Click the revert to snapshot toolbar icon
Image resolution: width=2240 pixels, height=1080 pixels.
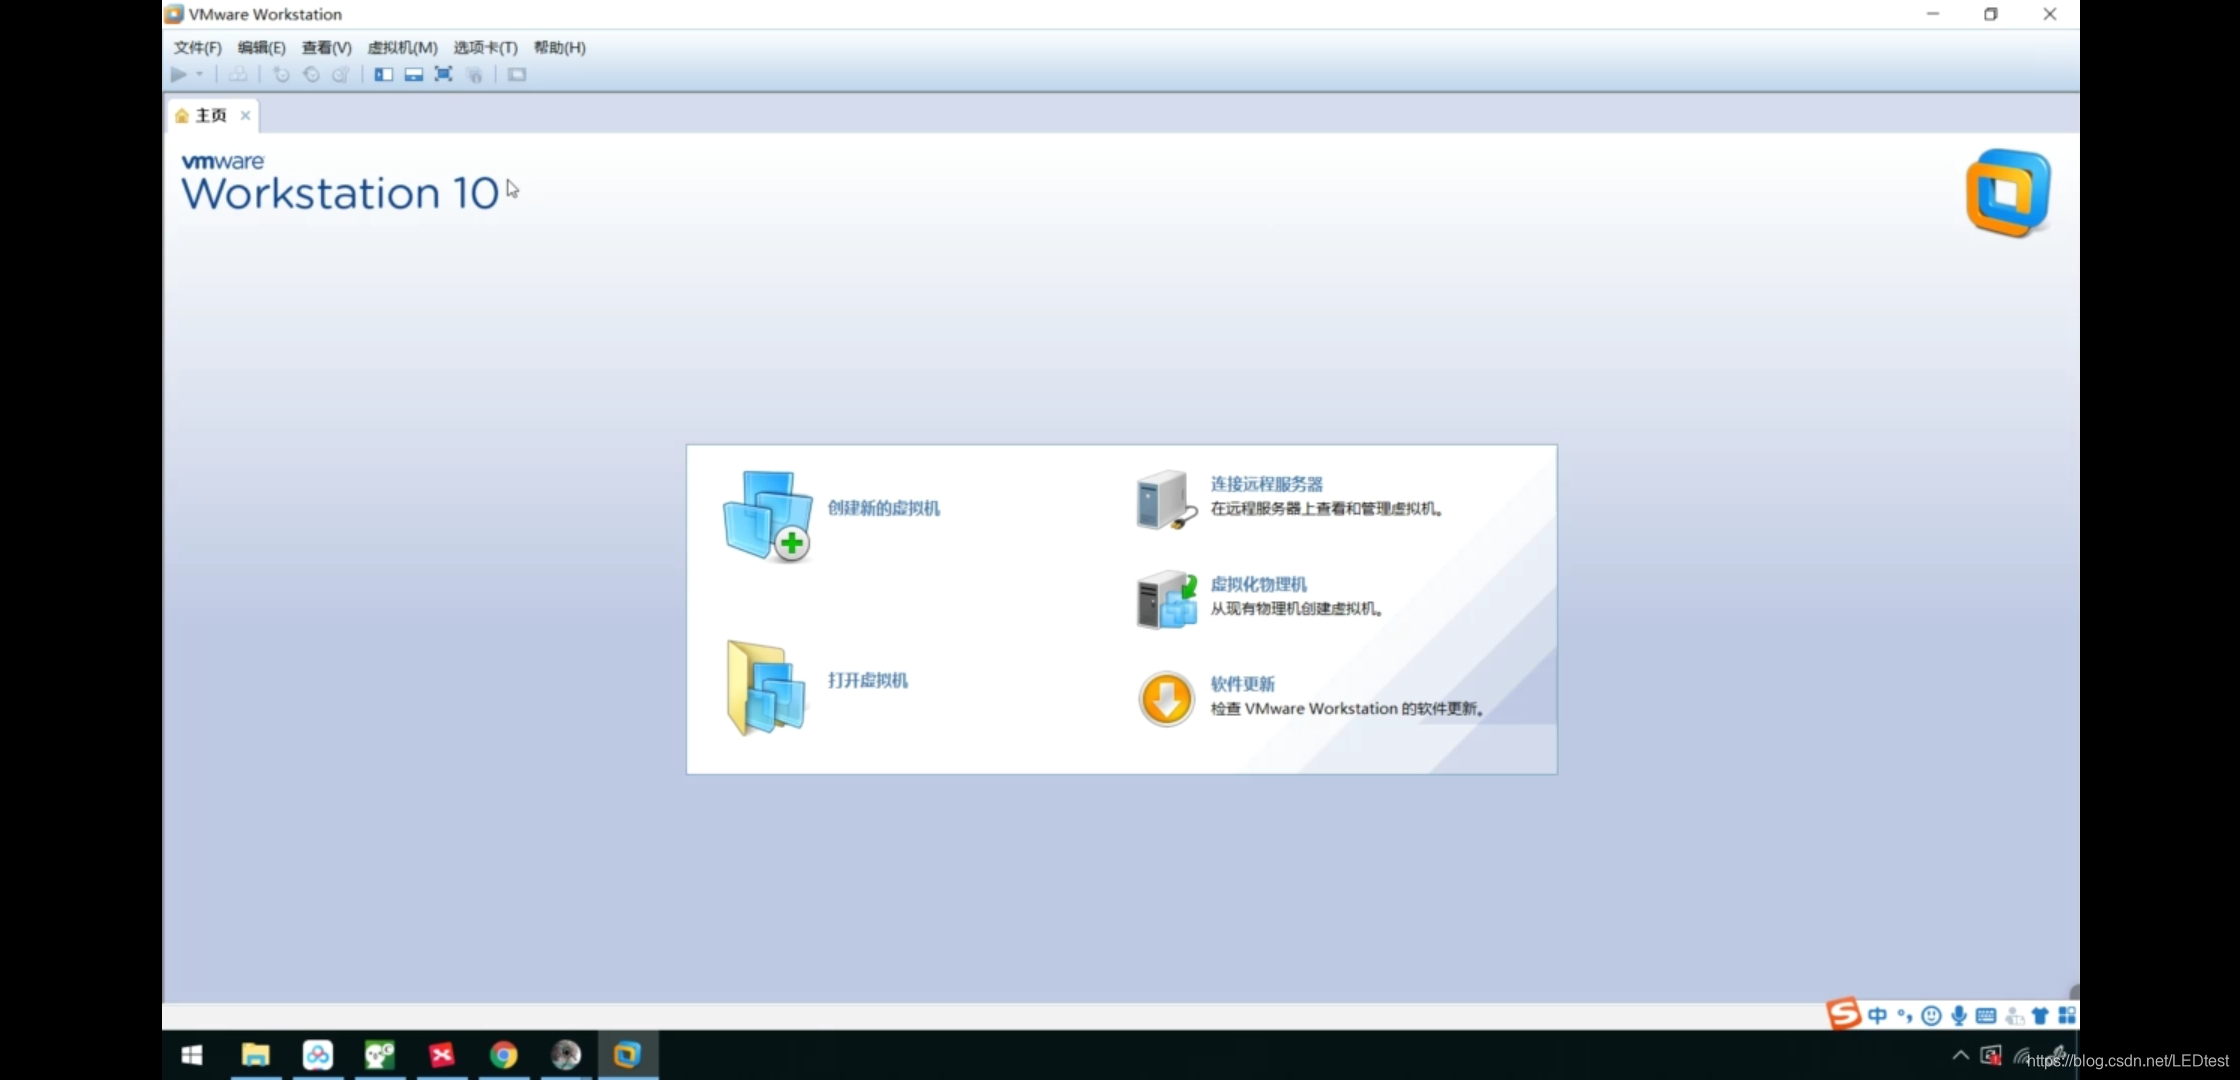click(311, 74)
